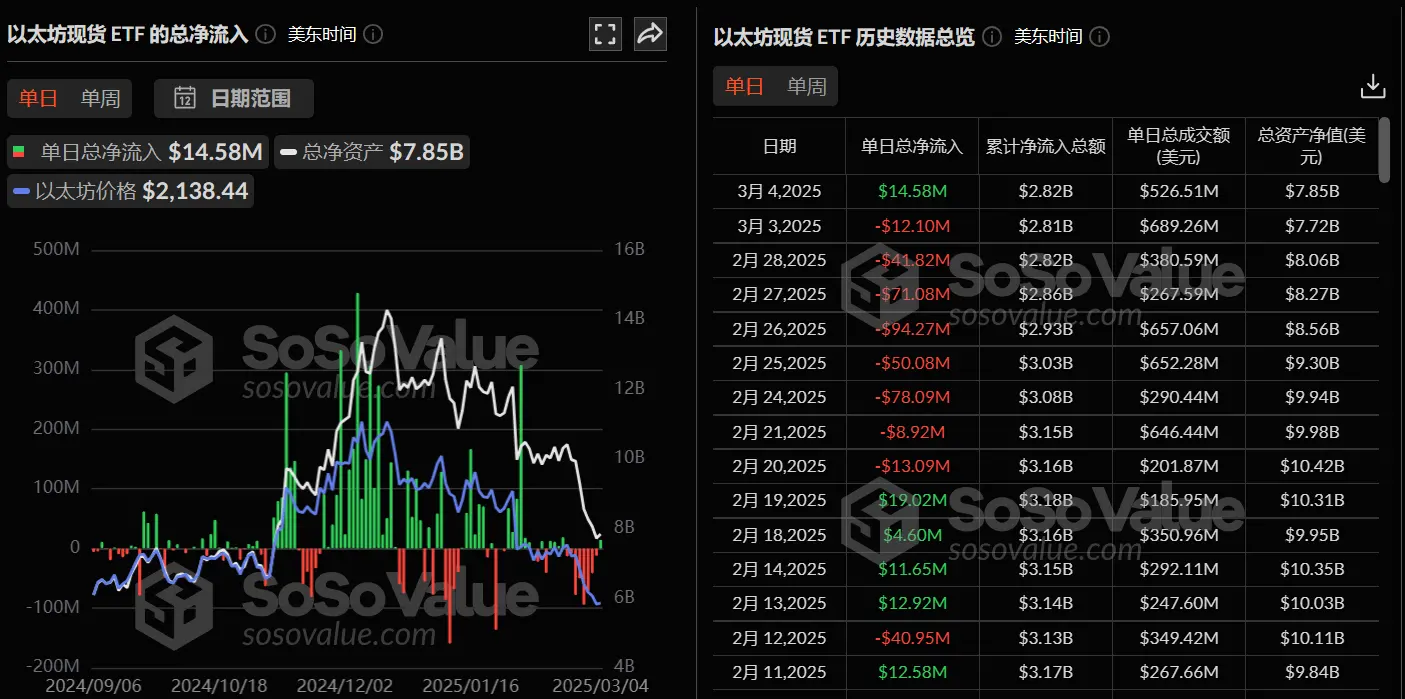Image resolution: width=1405 pixels, height=699 pixels.
Task: Open the info tooltip for 以太坊现货 ETF 历史数据总览
Action: 991,37
